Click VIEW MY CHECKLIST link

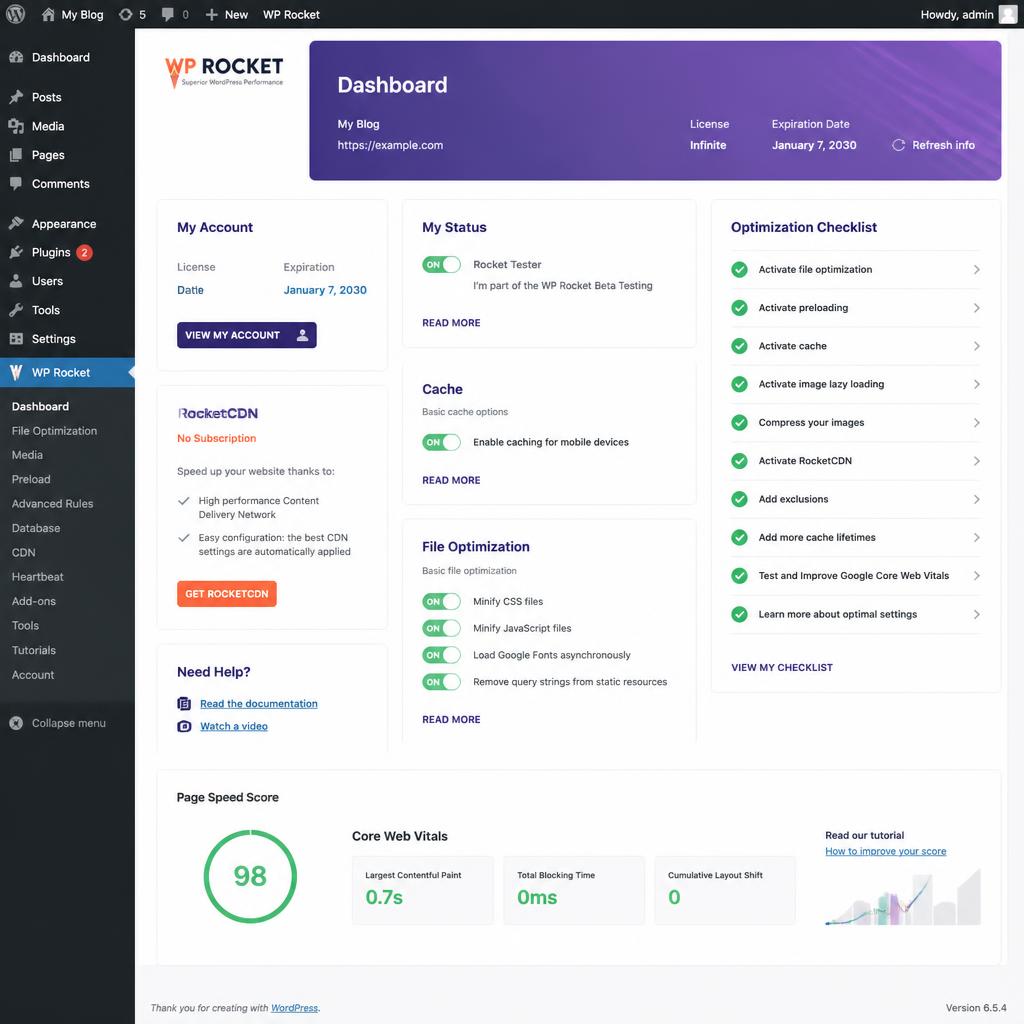pos(782,667)
